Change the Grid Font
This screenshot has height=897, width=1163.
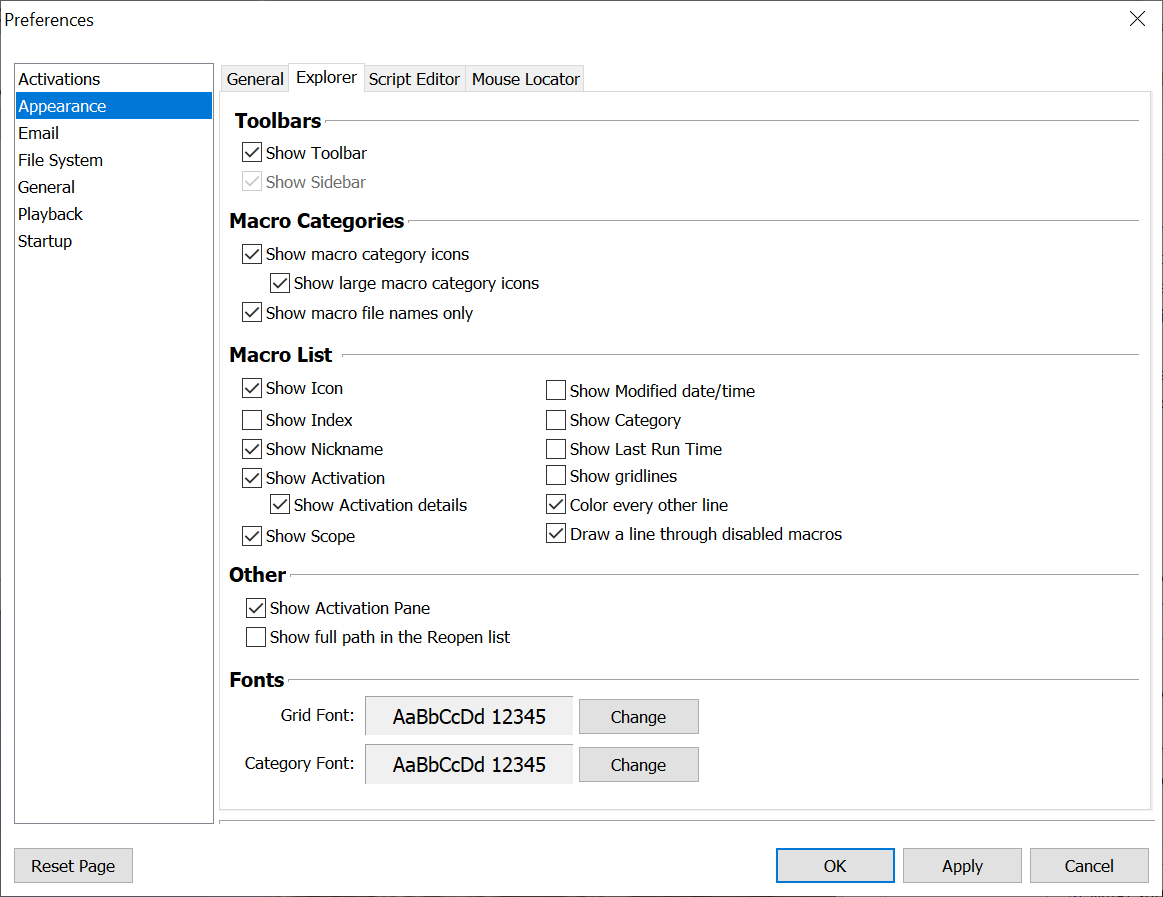(x=638, y=717)
